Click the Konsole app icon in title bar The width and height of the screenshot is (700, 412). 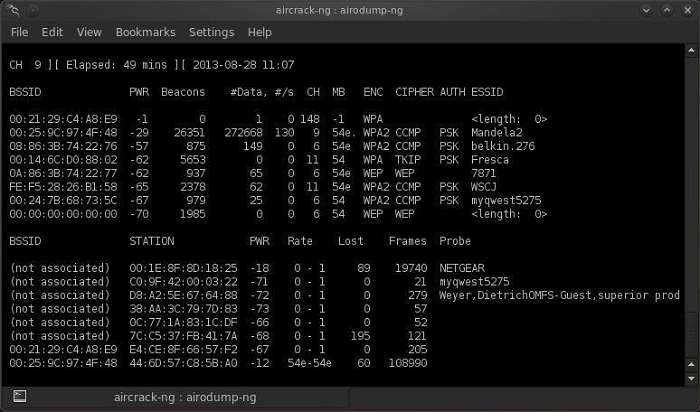coord(13,10)
